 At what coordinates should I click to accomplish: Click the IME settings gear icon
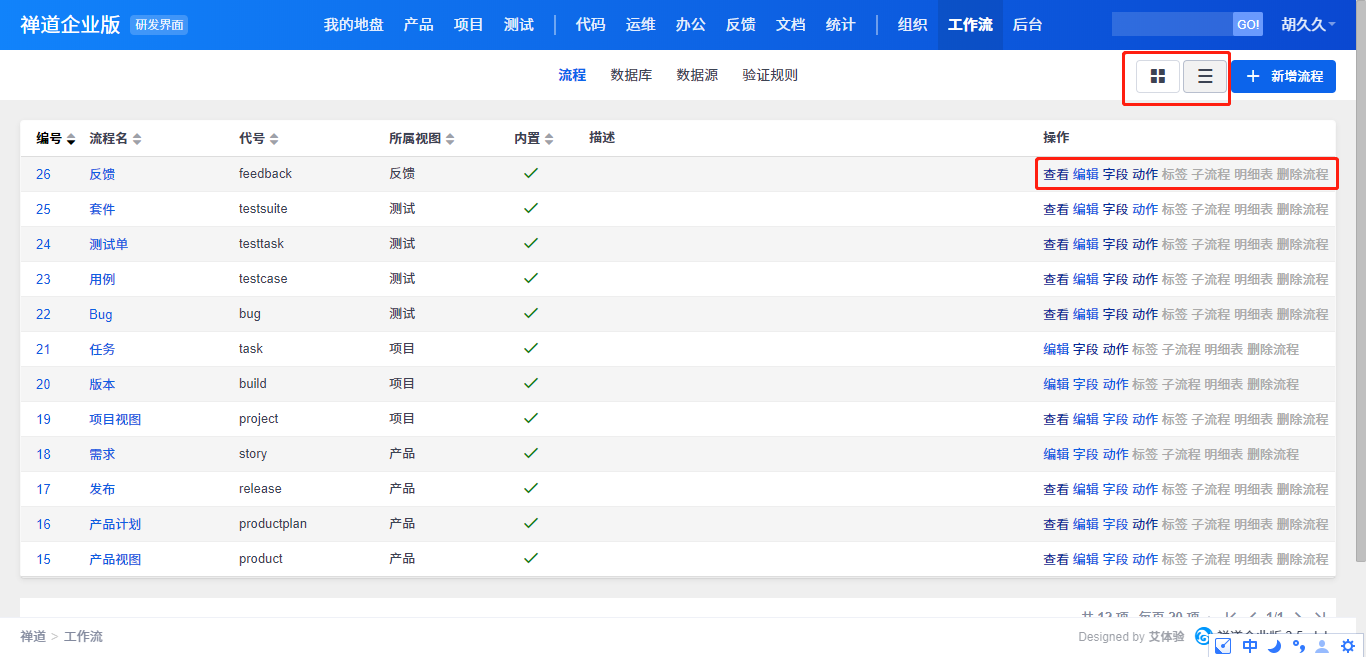tap(1347, 646)
